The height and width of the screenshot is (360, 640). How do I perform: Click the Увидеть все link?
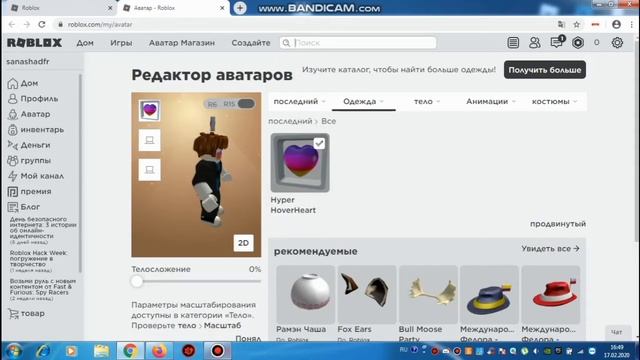coord(550,248)
